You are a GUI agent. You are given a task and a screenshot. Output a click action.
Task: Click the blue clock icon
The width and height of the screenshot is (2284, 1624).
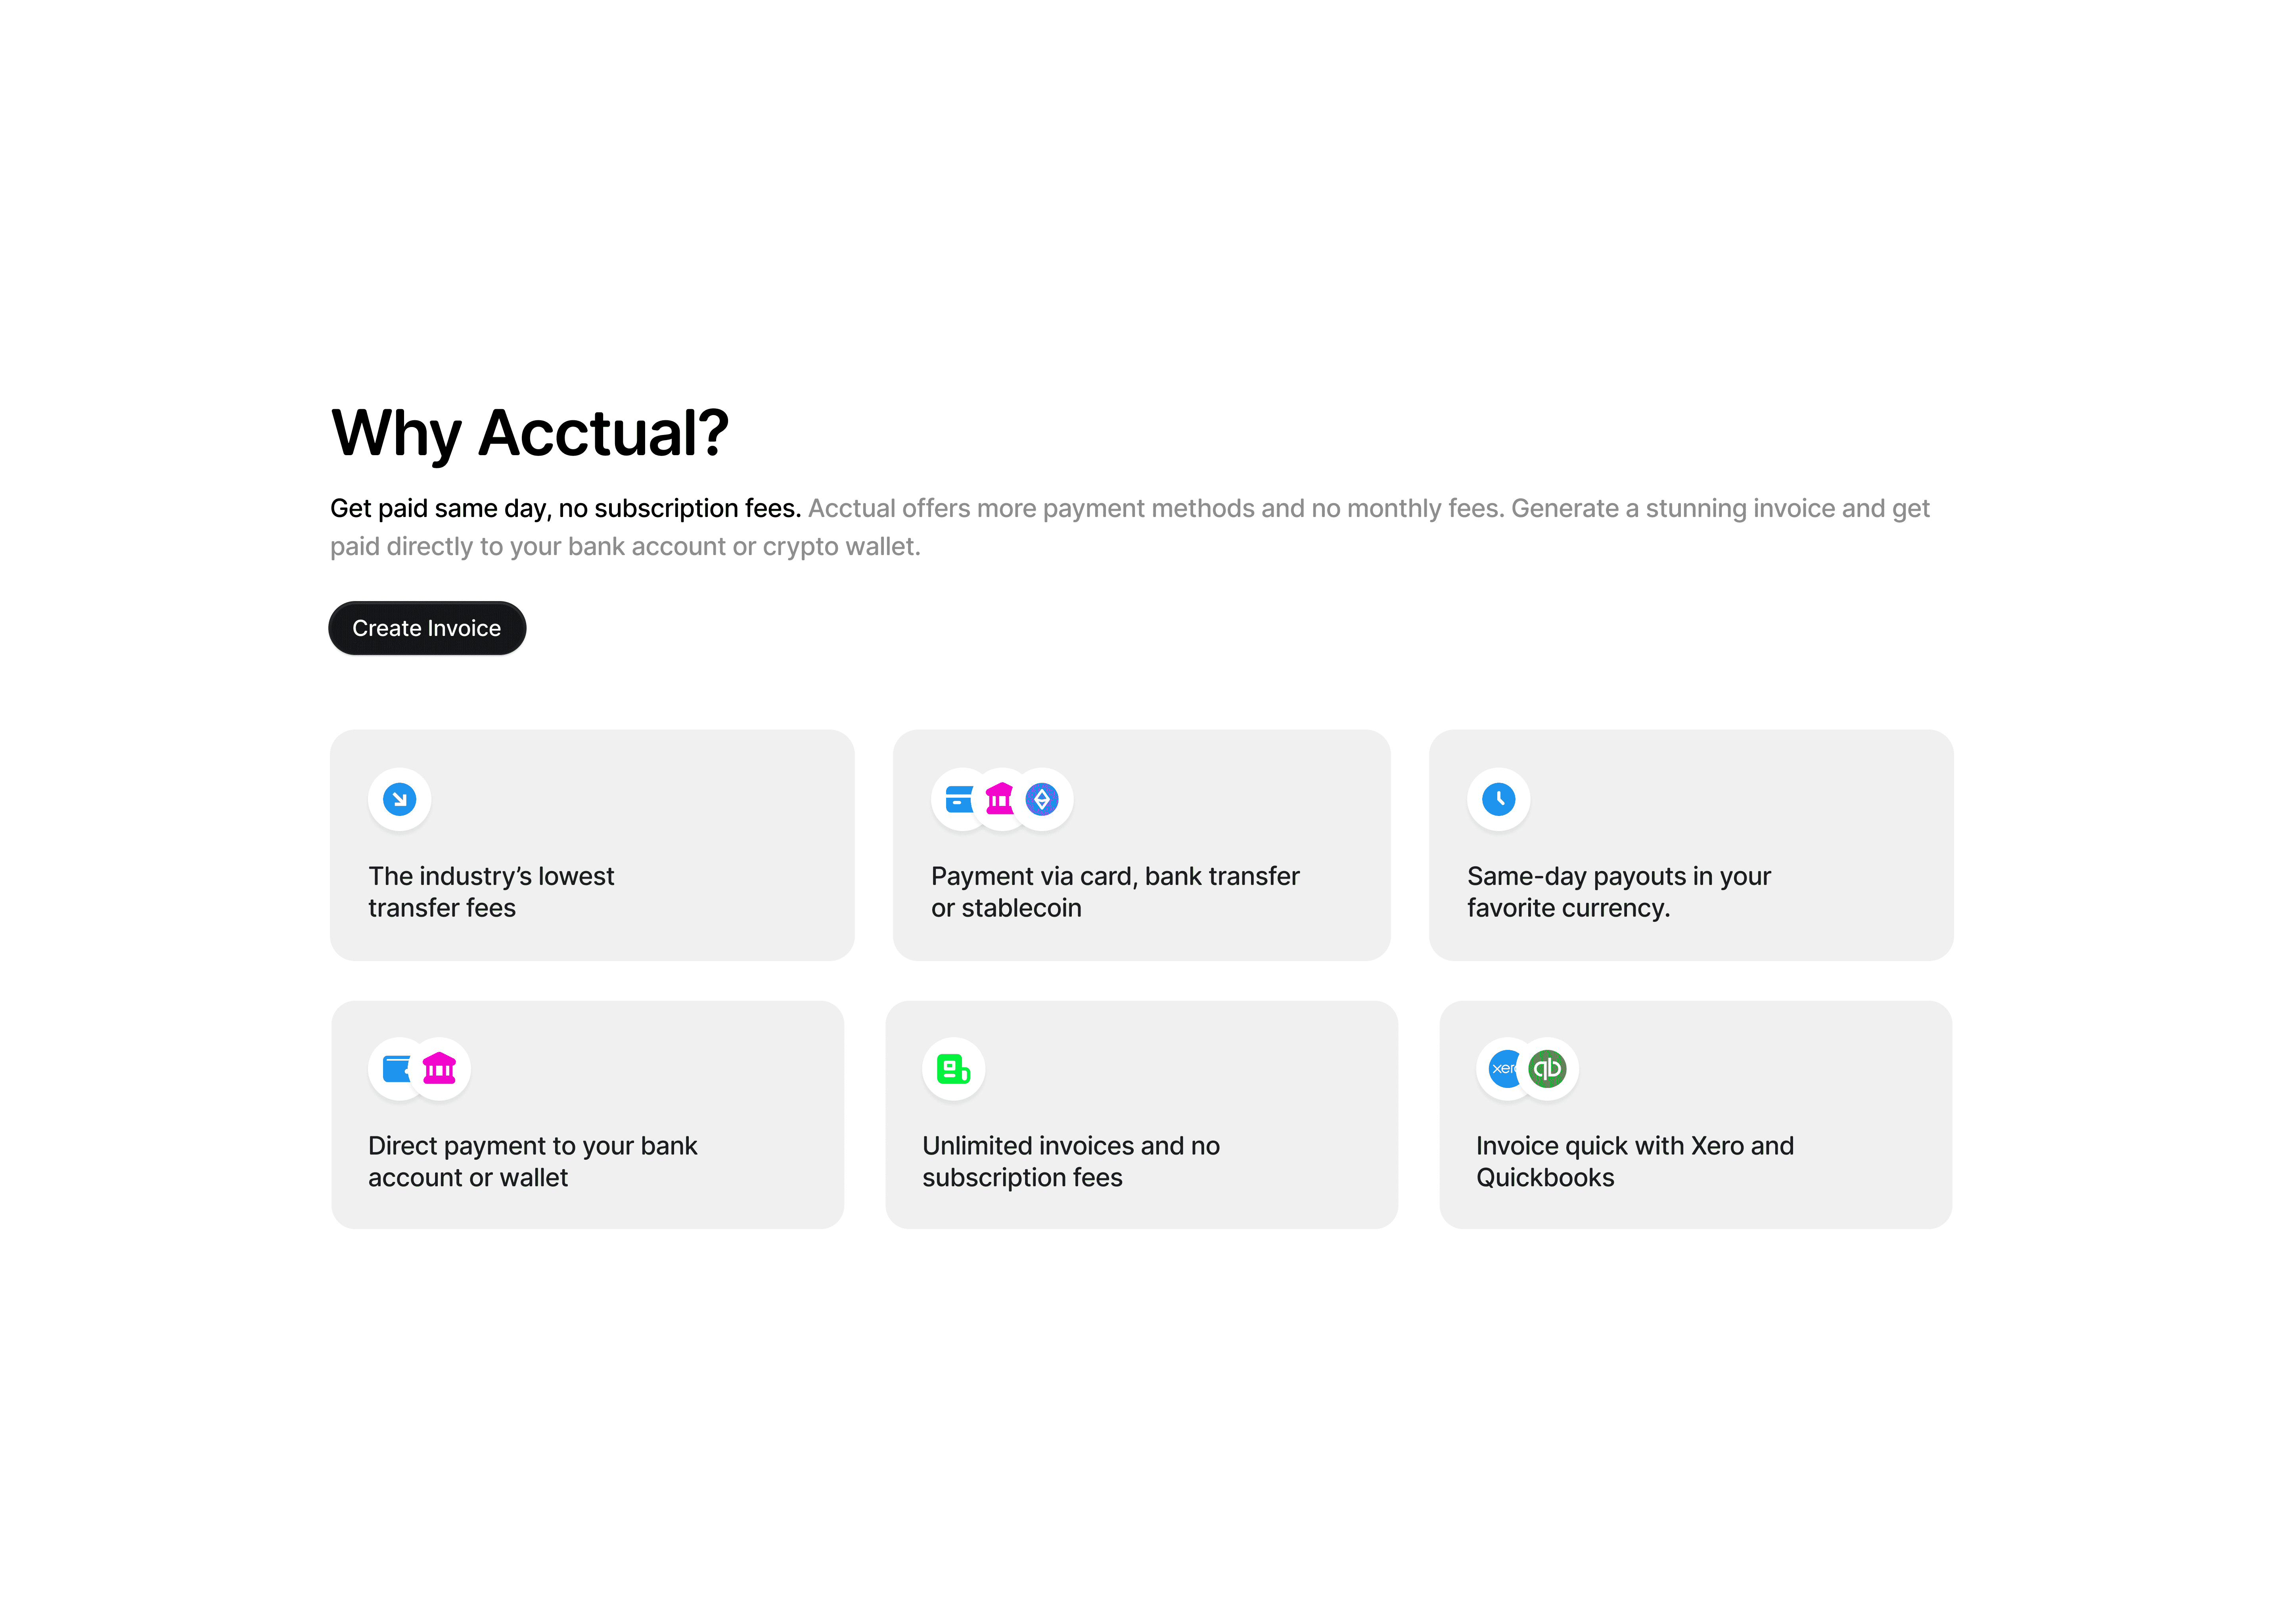click(1498, 799)
